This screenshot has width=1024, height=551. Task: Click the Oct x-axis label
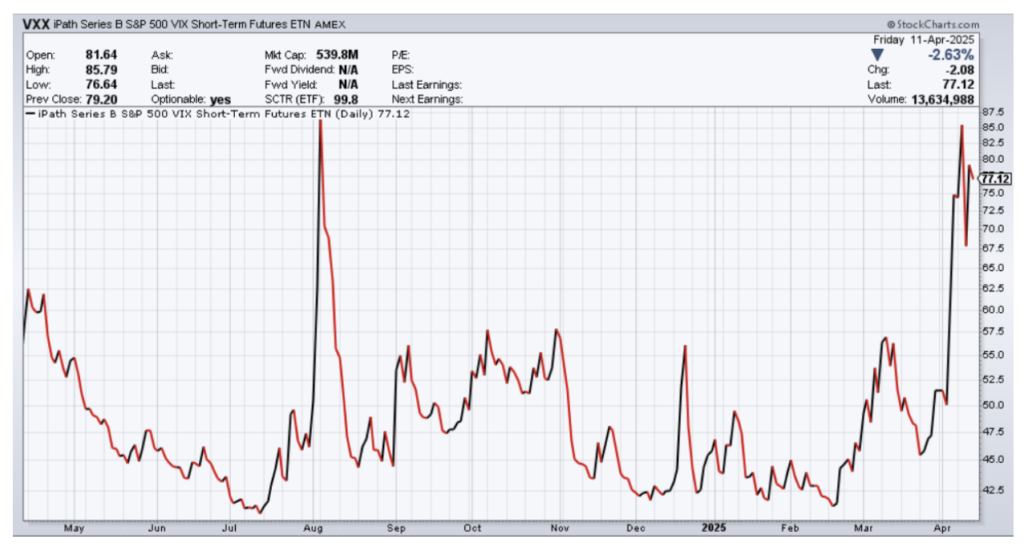tap(472, 528)
